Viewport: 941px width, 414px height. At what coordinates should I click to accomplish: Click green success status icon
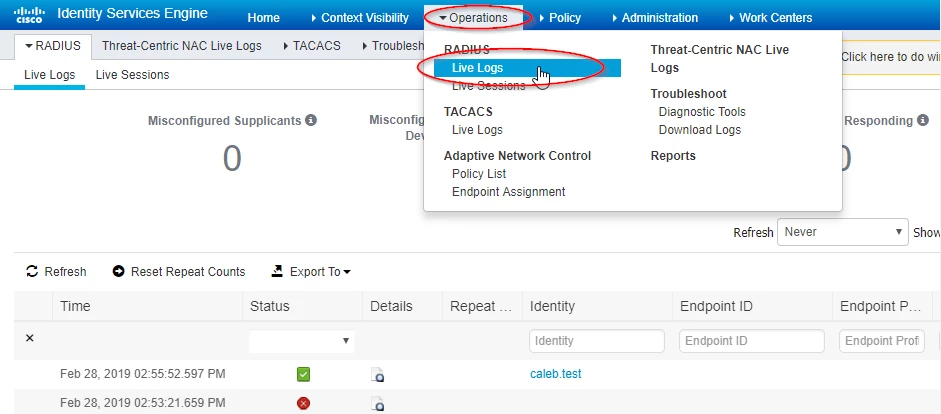[x=304, y=375]
